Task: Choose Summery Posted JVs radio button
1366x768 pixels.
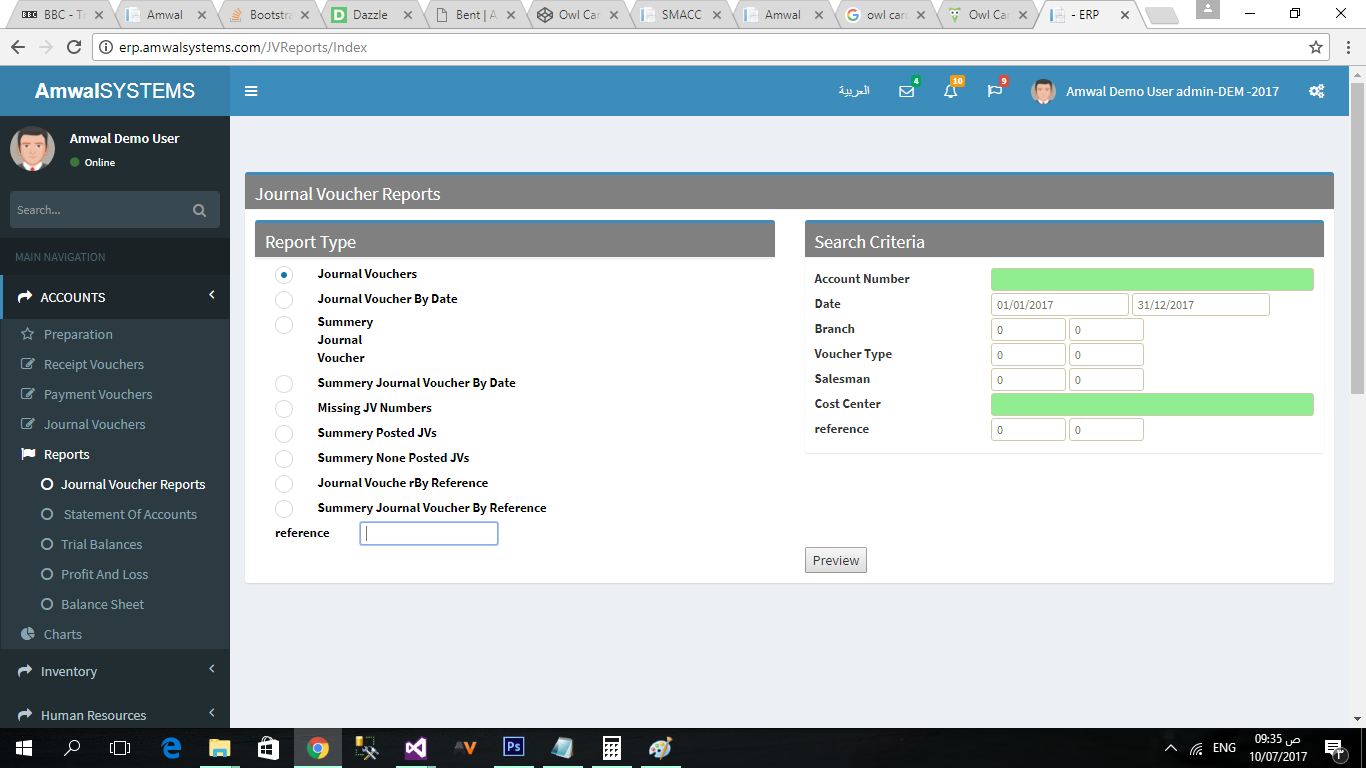Action: point(284,433)
